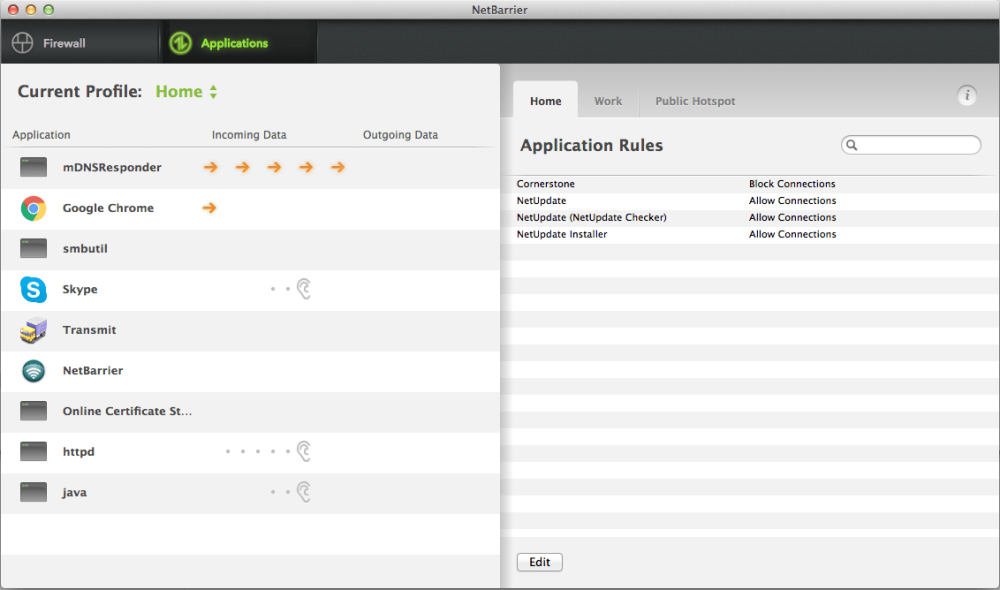
Task: Click Block Connections for Cornerstone
Action: [792, 184]
